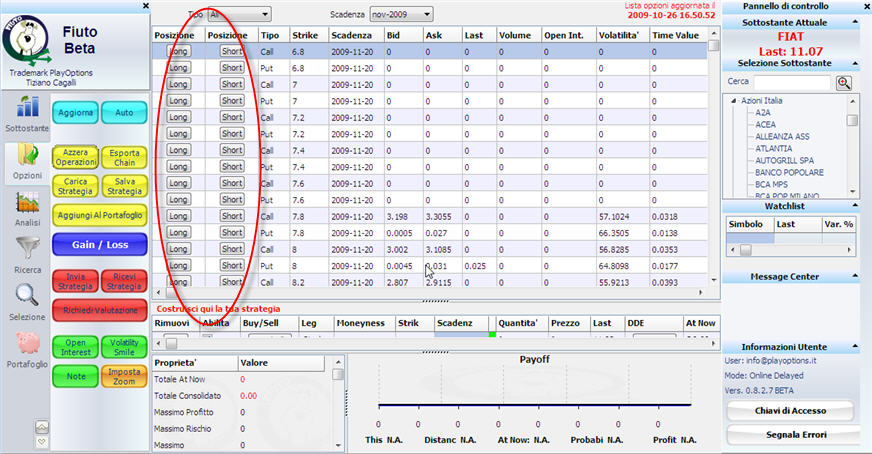The width and height of the screenshot is (872, 454).
Task: Click the Auto button
Action: click(125, 112)
